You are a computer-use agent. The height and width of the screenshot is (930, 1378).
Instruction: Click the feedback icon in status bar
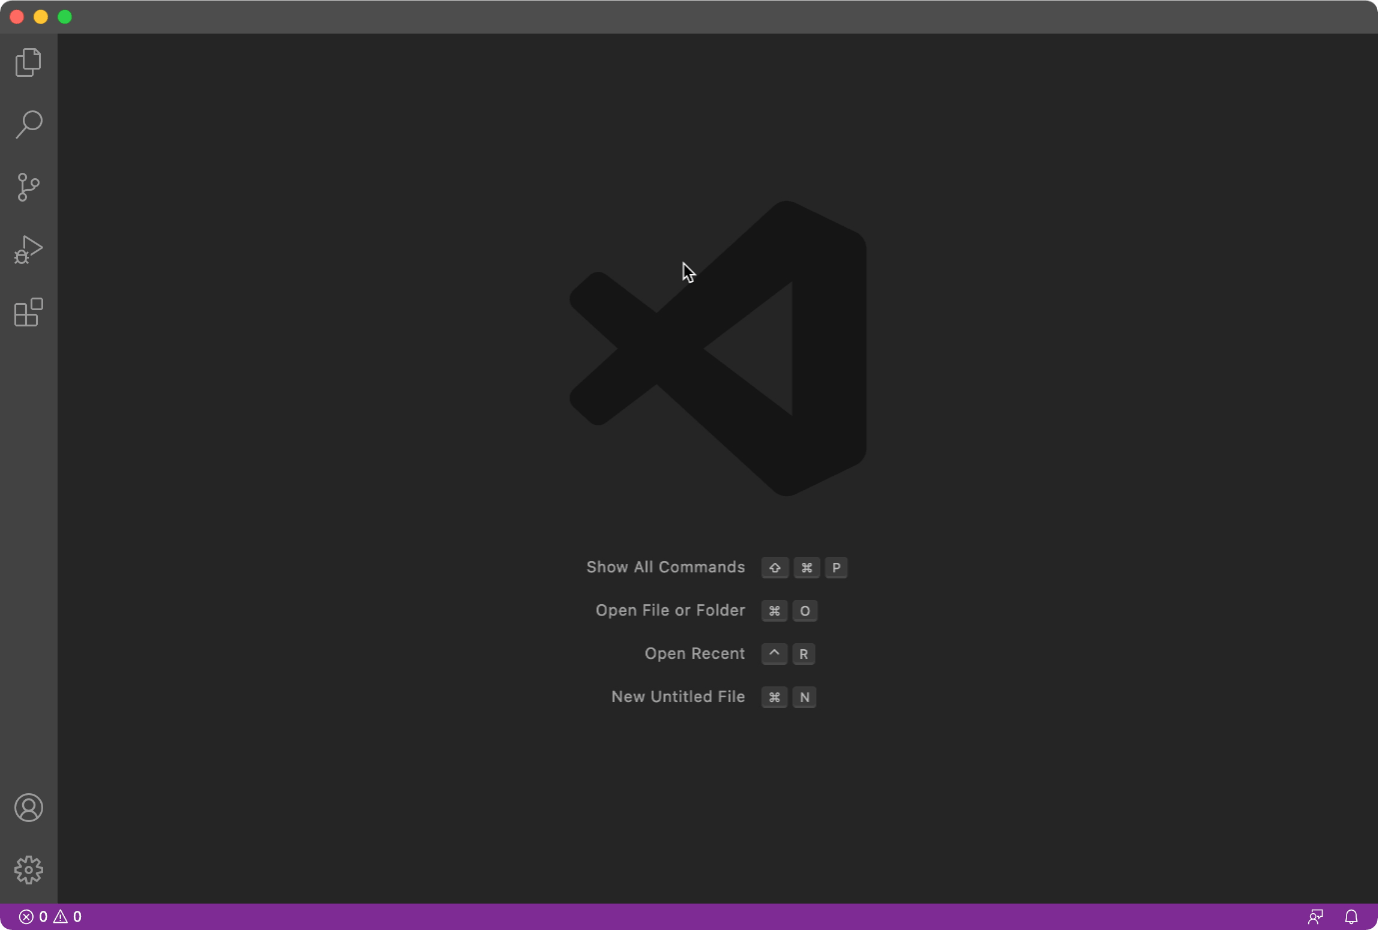(1315, 917)
